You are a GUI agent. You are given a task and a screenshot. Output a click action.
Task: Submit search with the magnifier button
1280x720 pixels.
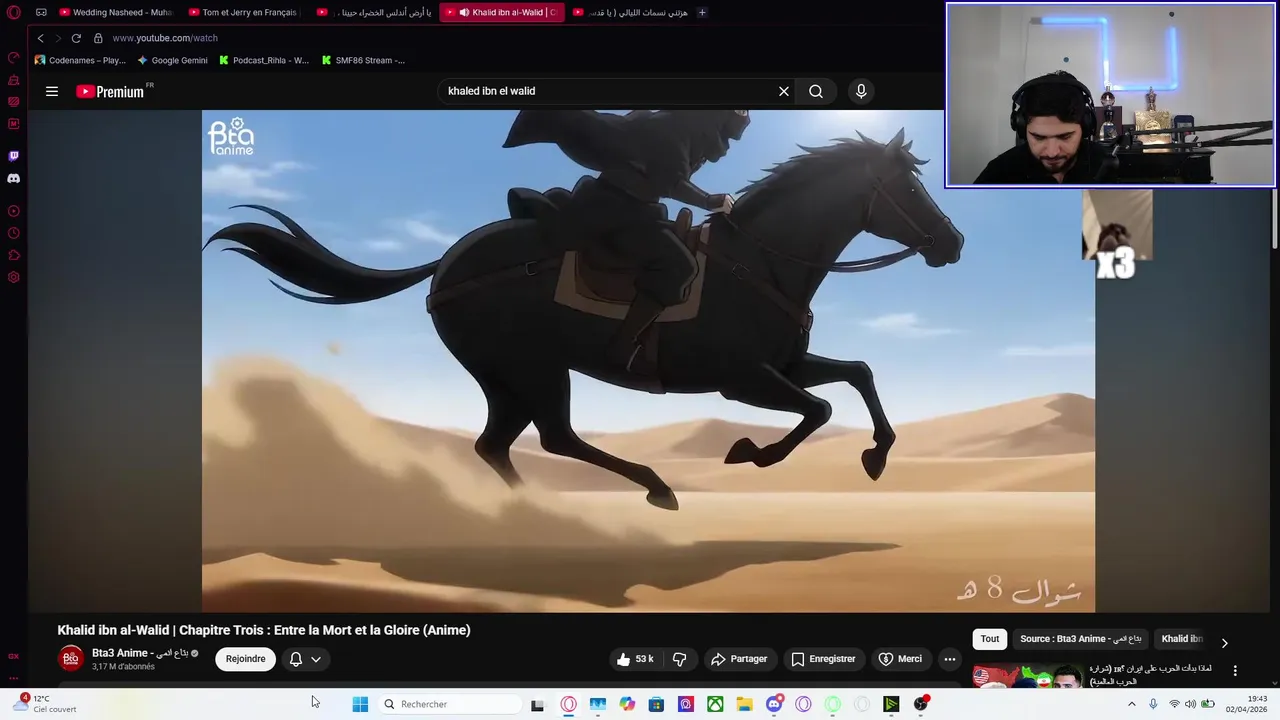816,91
